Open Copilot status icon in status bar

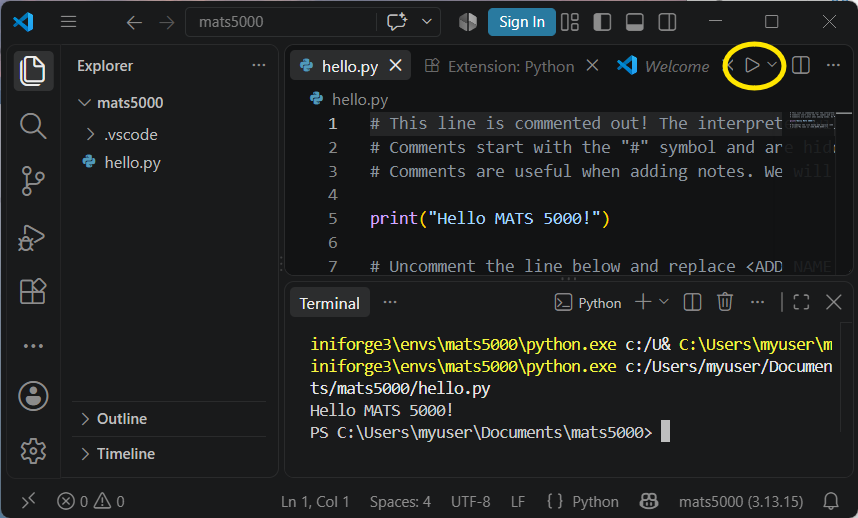(649, 501)
